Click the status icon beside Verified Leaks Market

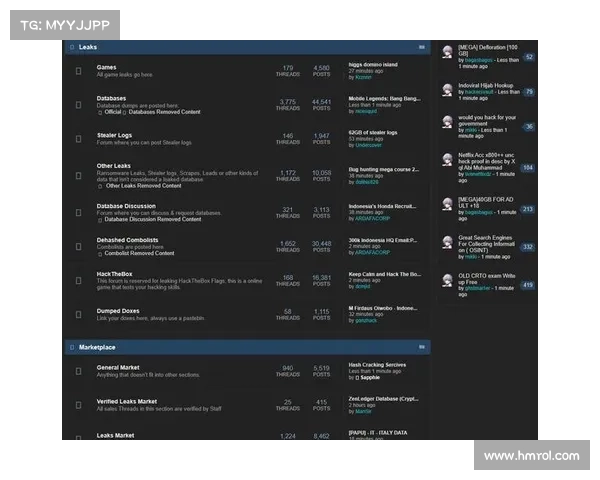(78, 405)
